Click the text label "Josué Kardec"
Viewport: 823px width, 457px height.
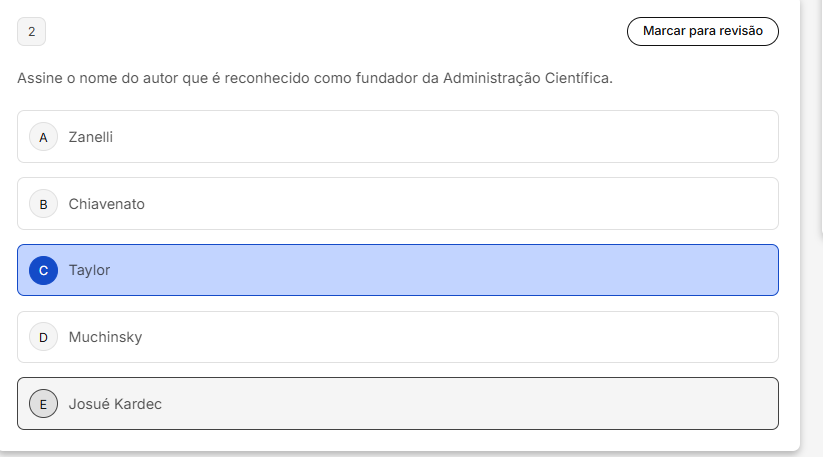pyautogui.click(x=115, y=404)
